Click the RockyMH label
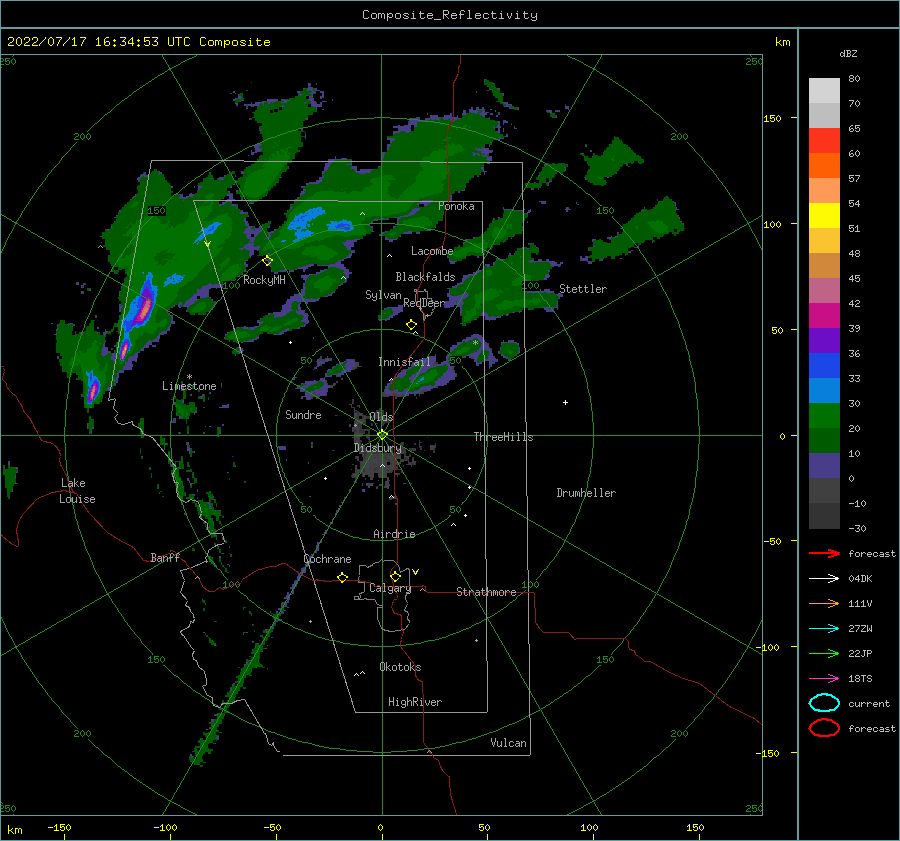Image resolution: width=900 pixels, height=841 pixels. (x=264, y=280)
